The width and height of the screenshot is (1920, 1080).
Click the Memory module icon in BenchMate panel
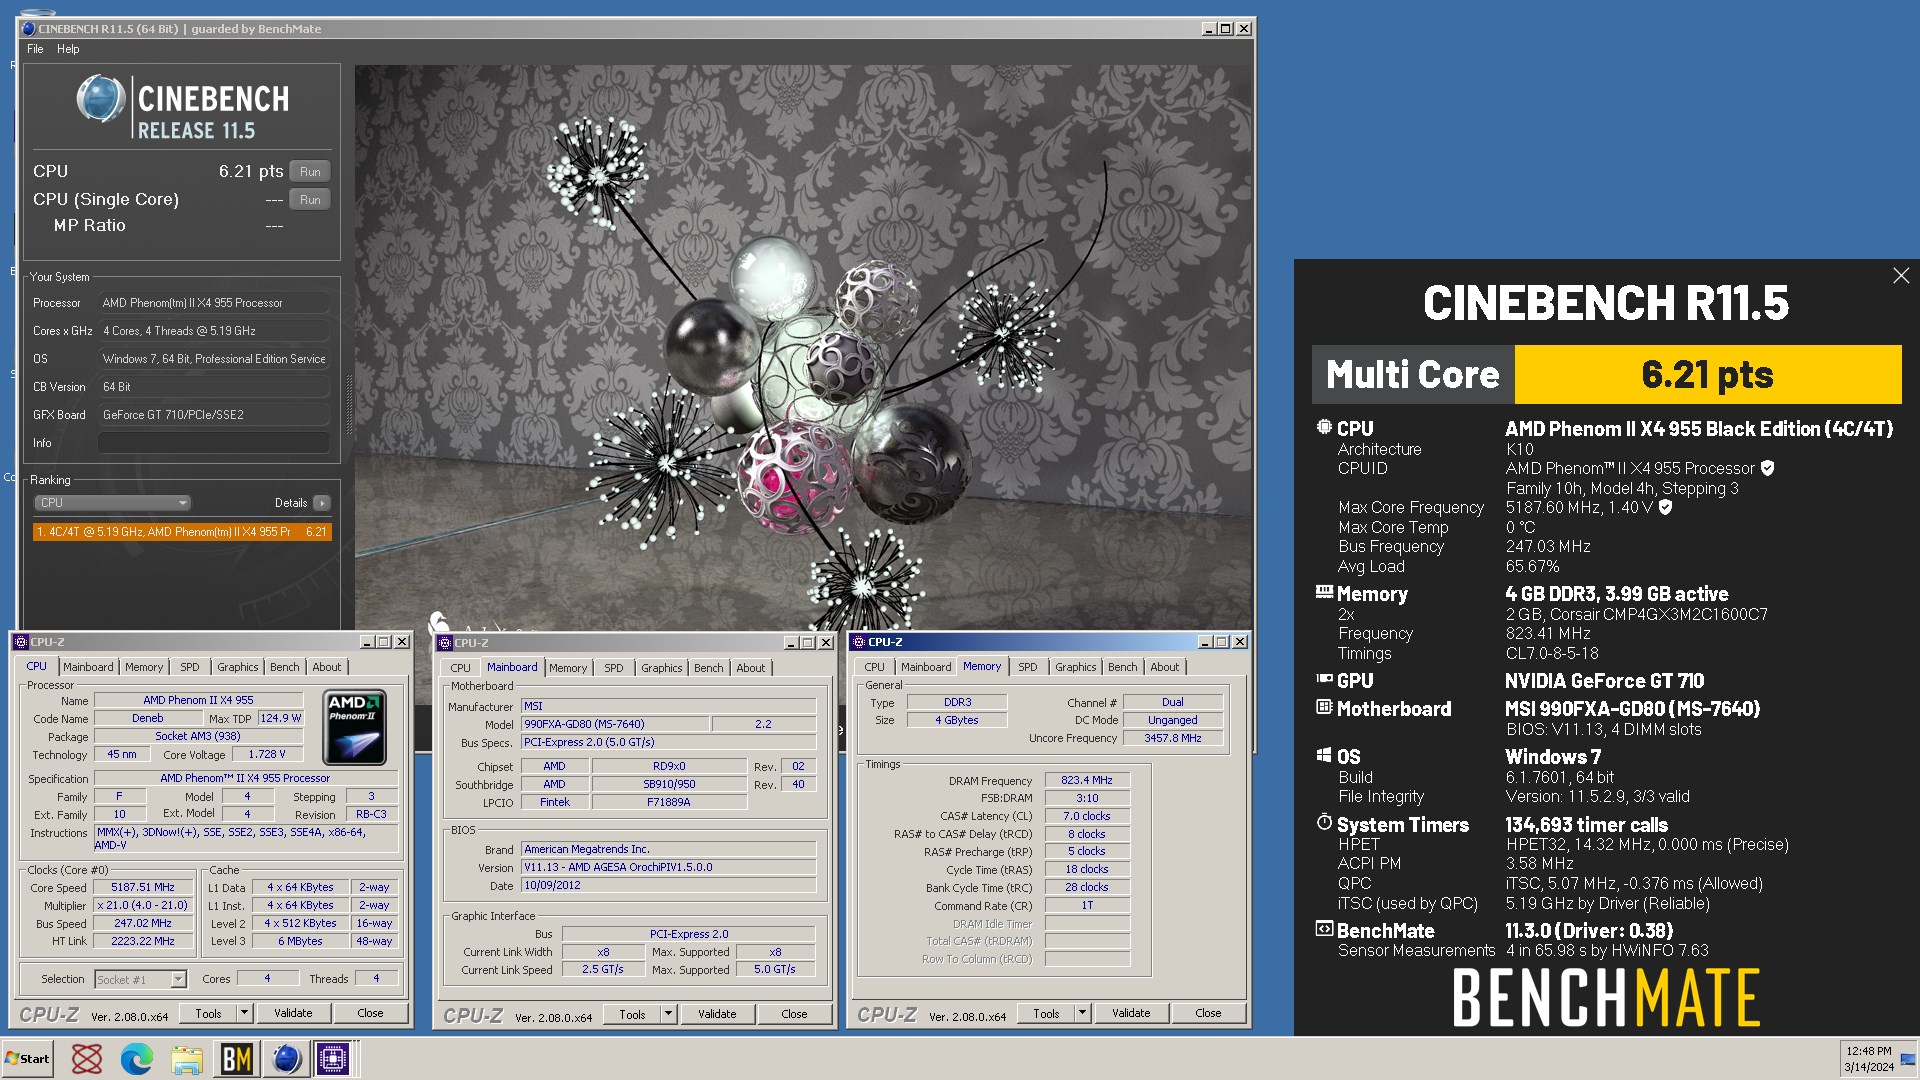(x=1324, y=592)
